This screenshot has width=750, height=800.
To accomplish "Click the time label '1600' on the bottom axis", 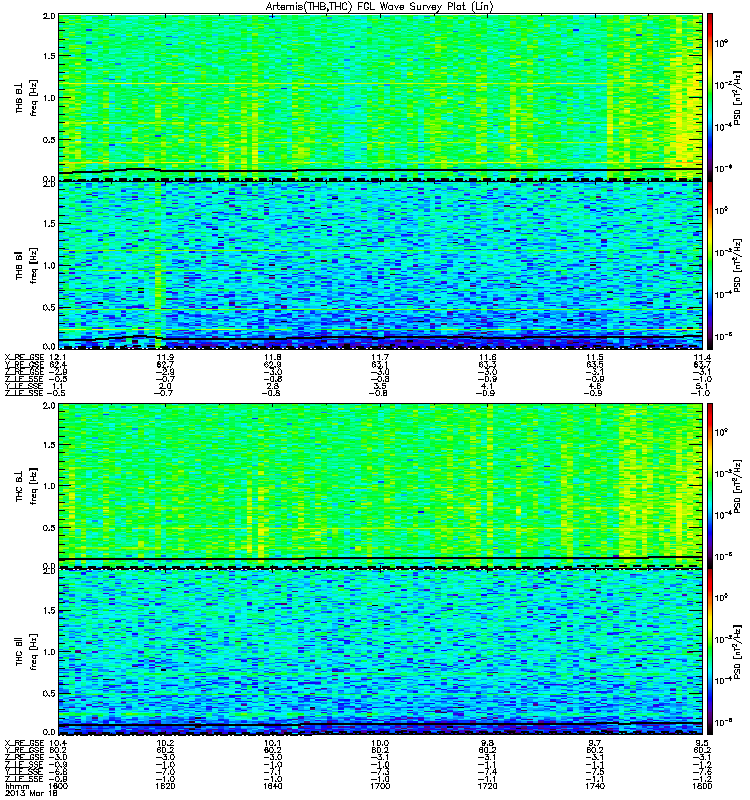I will 59,786.
